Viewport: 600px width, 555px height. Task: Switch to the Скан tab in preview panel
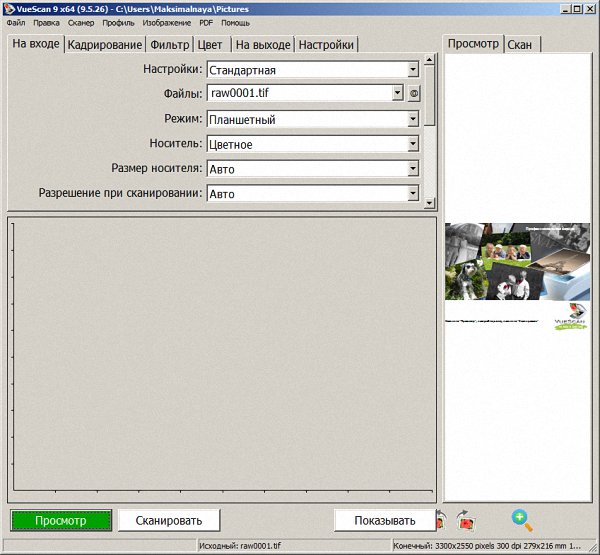coord(520,45)
